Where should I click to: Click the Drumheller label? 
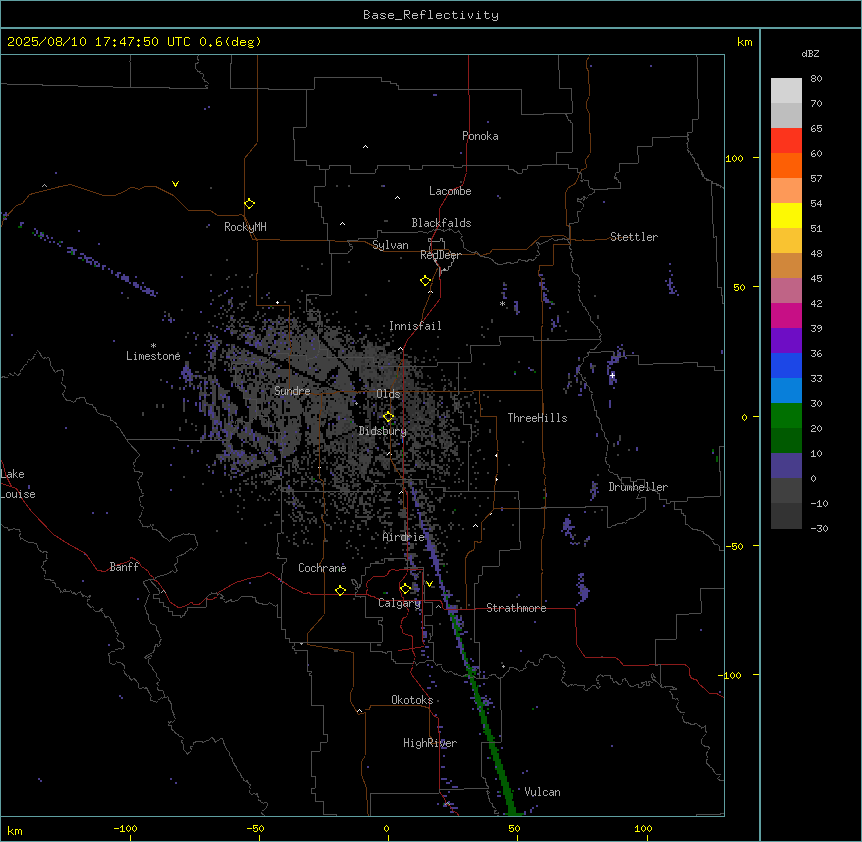(638, 487)
